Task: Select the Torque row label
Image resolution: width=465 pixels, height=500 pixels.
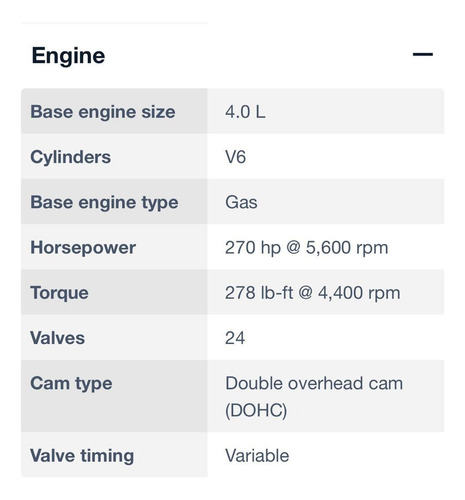Action: click(x=59, y=293)
